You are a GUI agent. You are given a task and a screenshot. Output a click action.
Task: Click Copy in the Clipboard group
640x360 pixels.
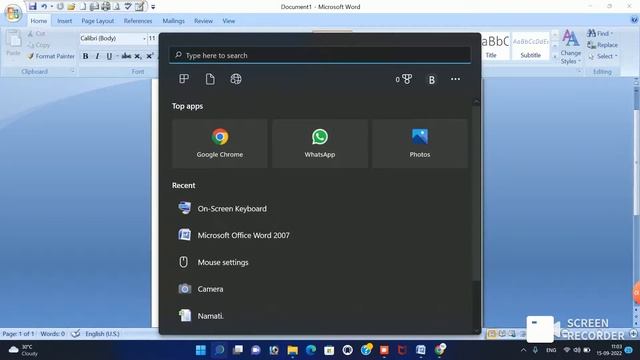[x=39, y=45]
